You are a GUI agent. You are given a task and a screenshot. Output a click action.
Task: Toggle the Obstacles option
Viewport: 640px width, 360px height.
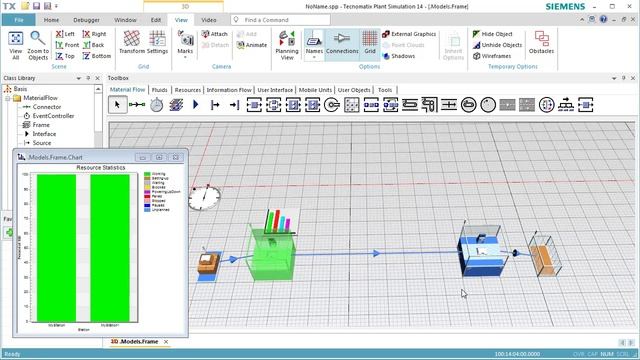pos(541,42)
